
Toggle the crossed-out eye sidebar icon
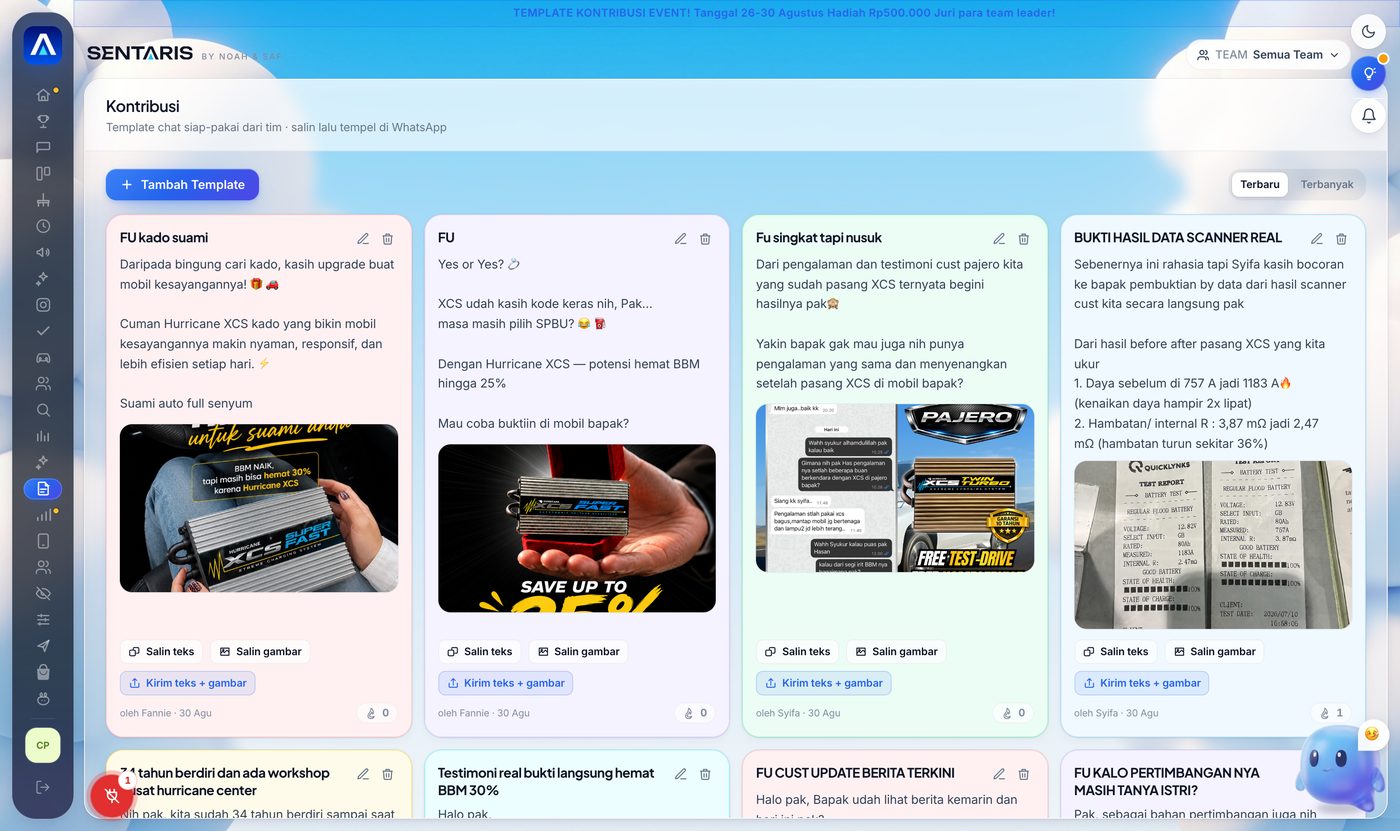[43, 594]
